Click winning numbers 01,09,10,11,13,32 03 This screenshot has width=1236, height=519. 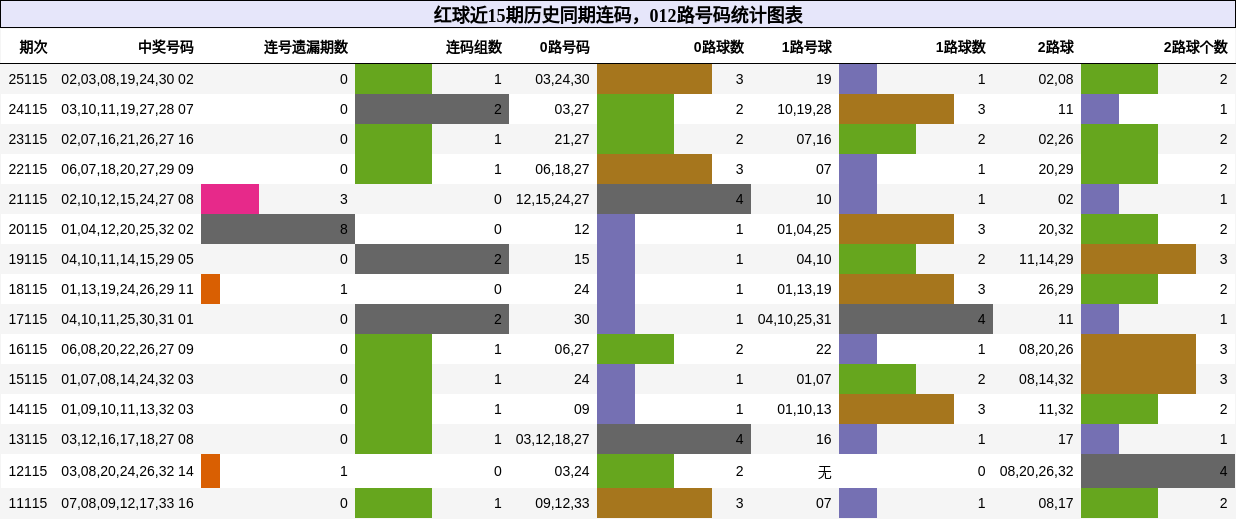coord(127,409)
